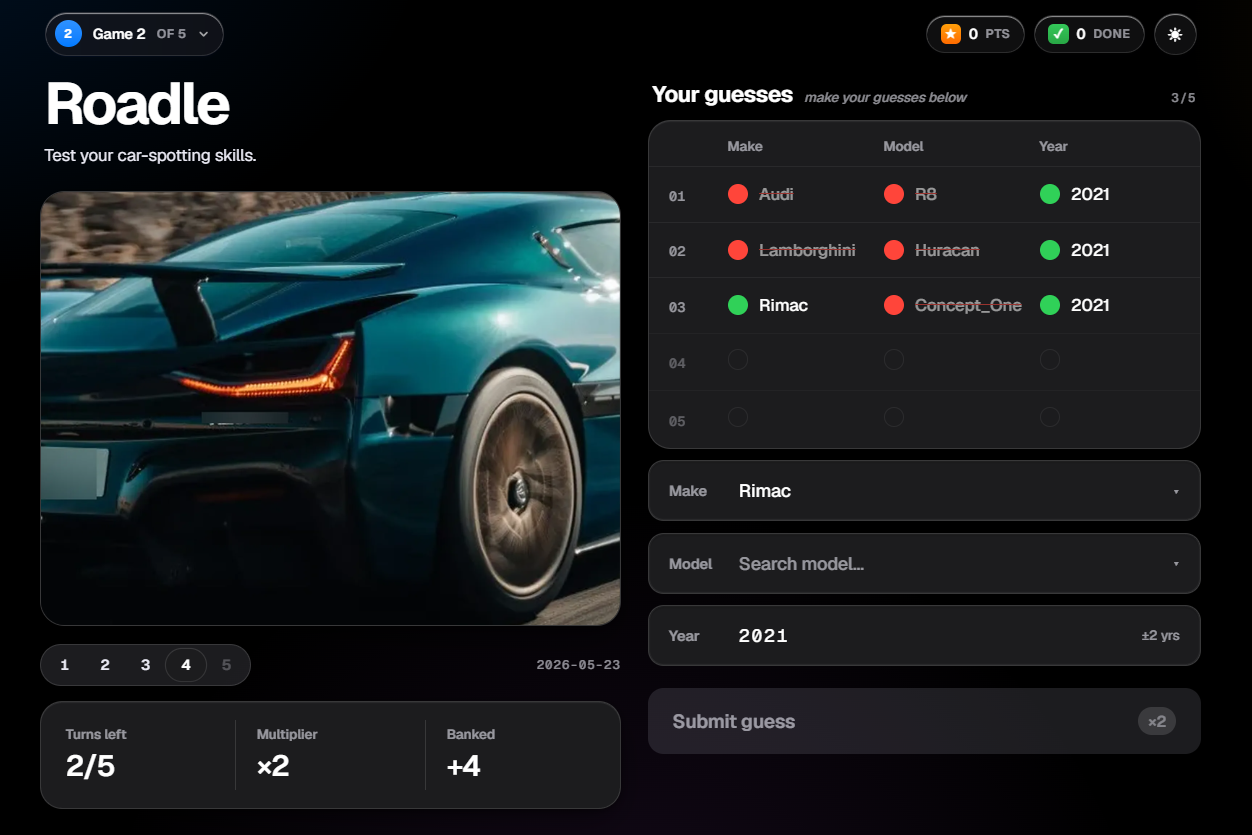Click the red dot beside Lamborghini
Viewport: 1252px width, 835px height.
pyautogui.click(x=738, y=250)
